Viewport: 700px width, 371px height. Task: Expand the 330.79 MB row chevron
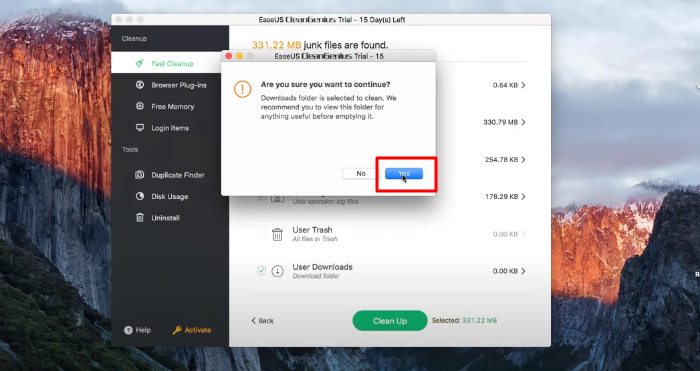(523, 122)
